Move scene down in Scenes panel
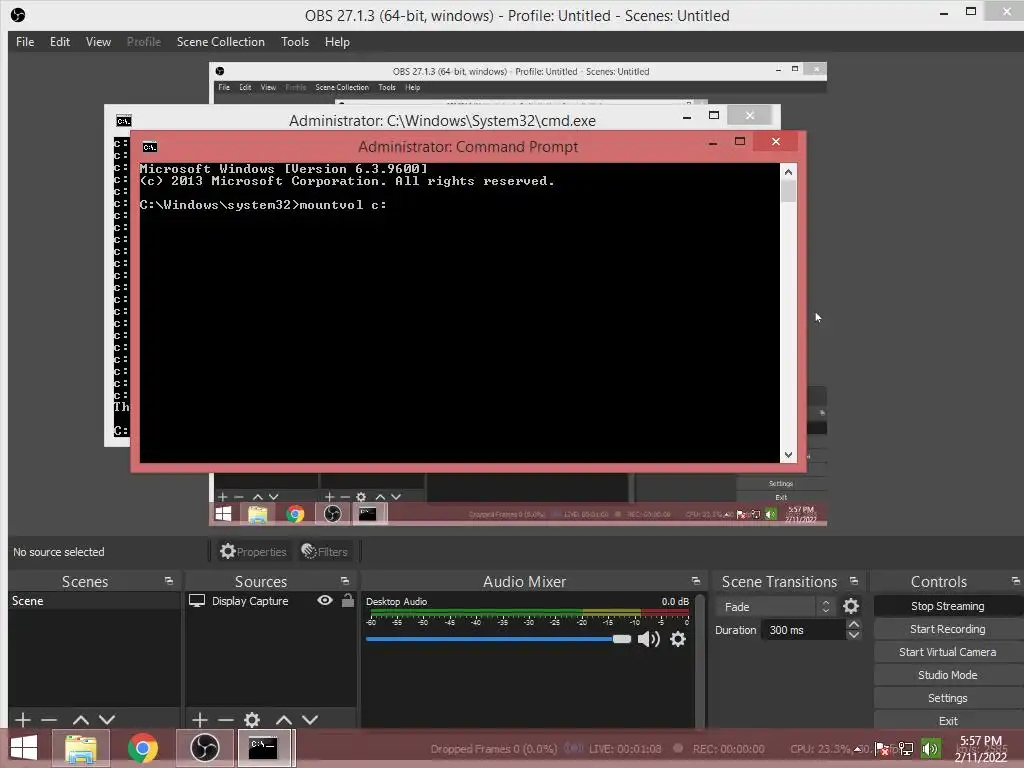The height and width of the screenshot is (768, 1024). point(107,720)
